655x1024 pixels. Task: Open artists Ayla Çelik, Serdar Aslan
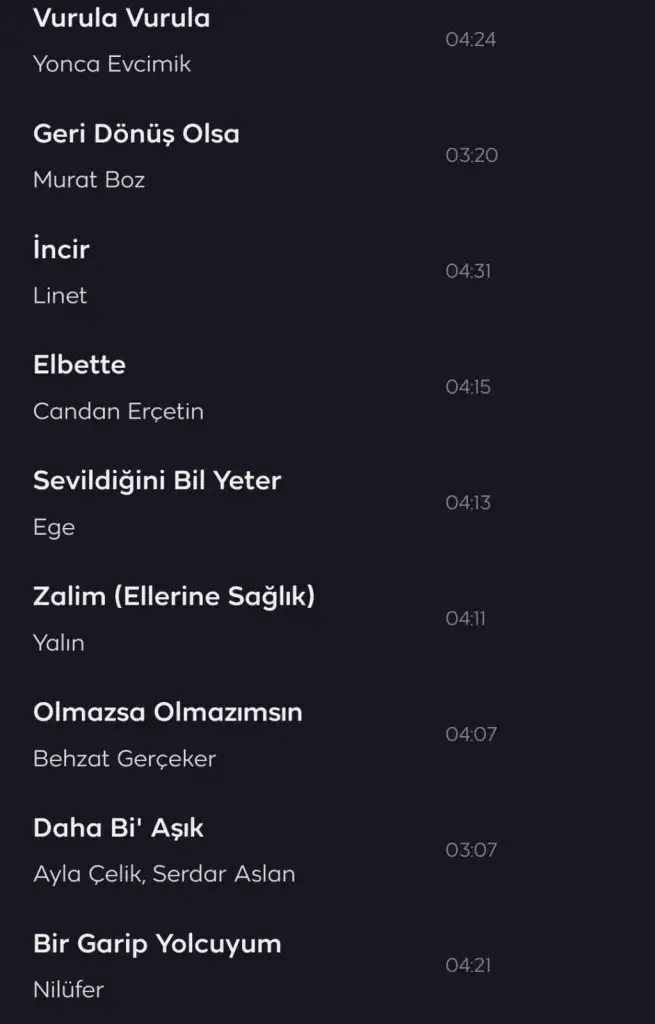coord(164,874)
